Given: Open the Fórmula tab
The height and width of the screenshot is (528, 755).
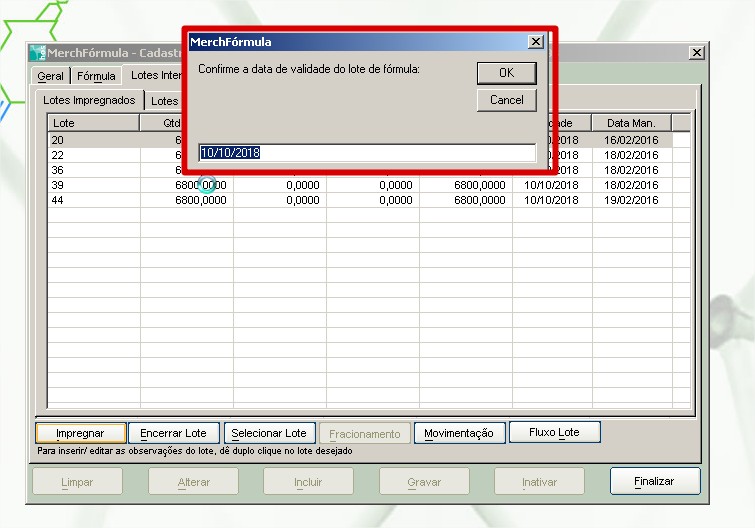Looking at the screenshot, I should [x=97, y=76].
